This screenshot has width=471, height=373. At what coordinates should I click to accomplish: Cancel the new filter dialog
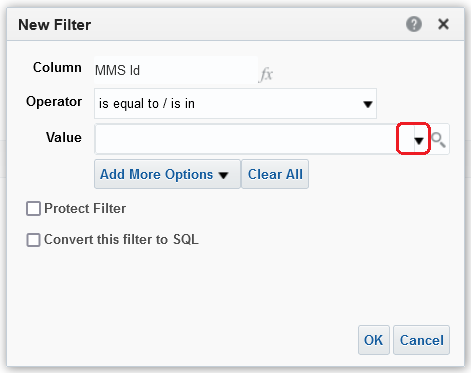point(421,340)
